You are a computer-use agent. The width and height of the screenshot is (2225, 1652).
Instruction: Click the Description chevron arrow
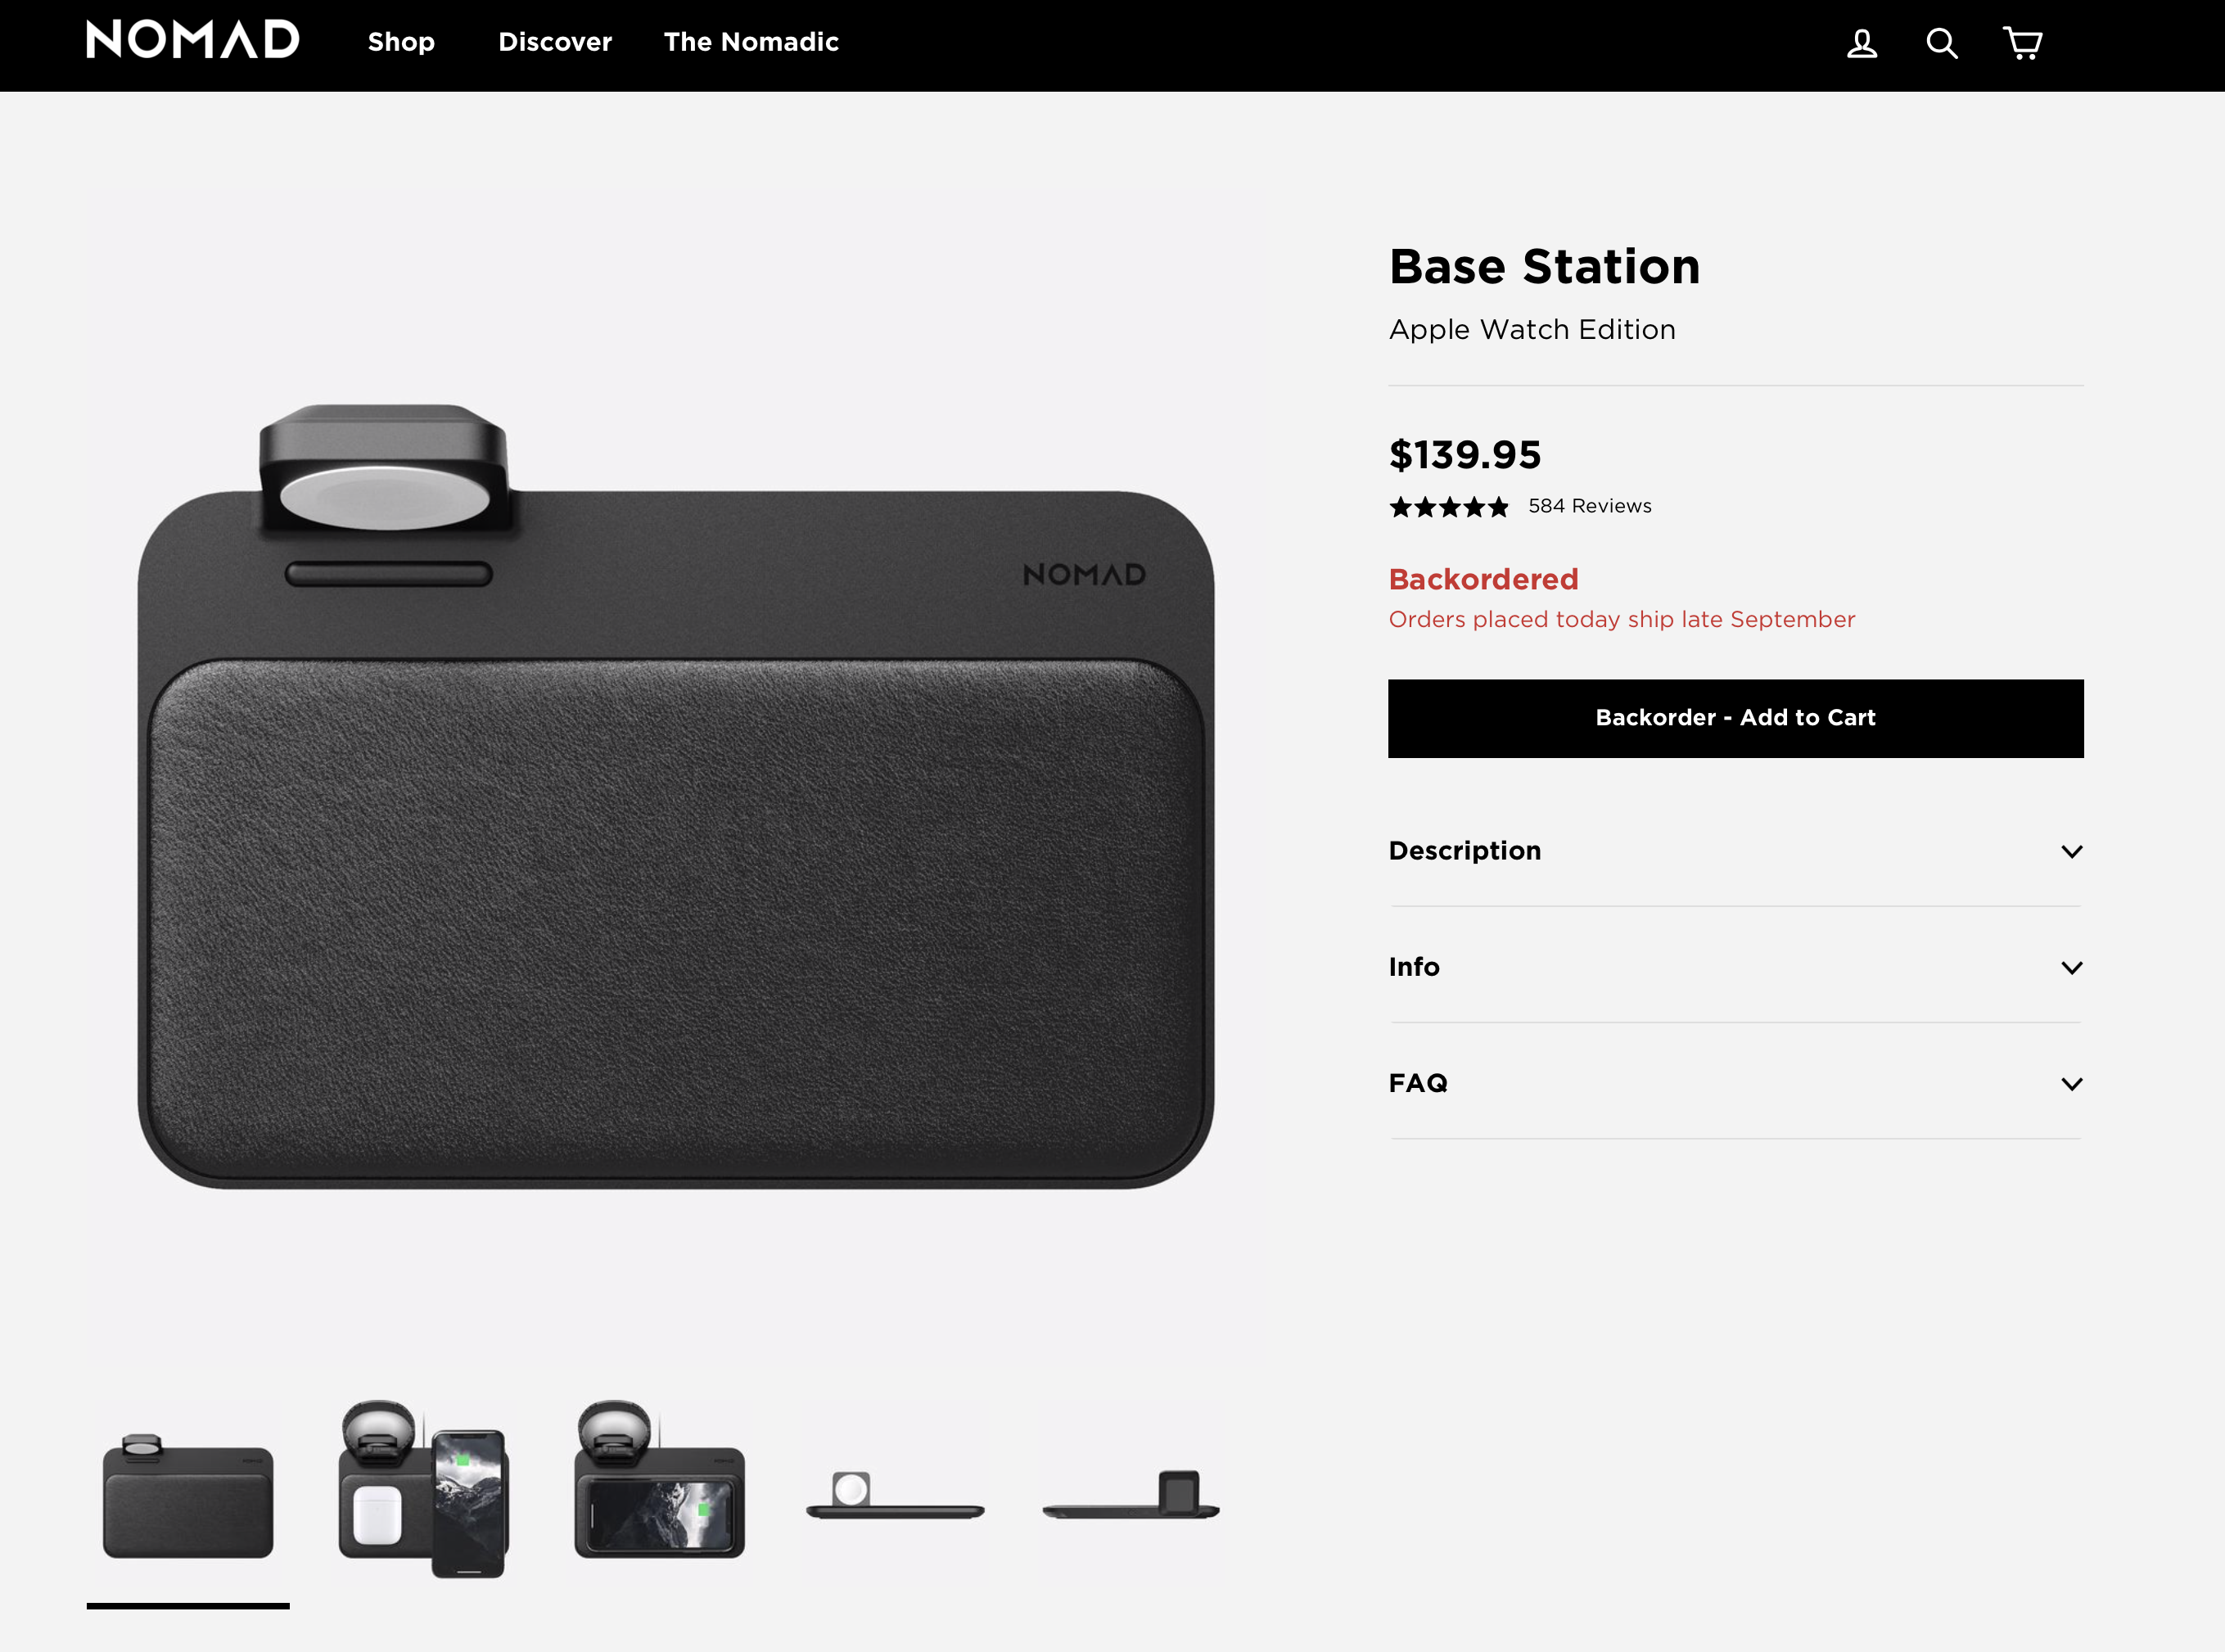click(2071, 852)
